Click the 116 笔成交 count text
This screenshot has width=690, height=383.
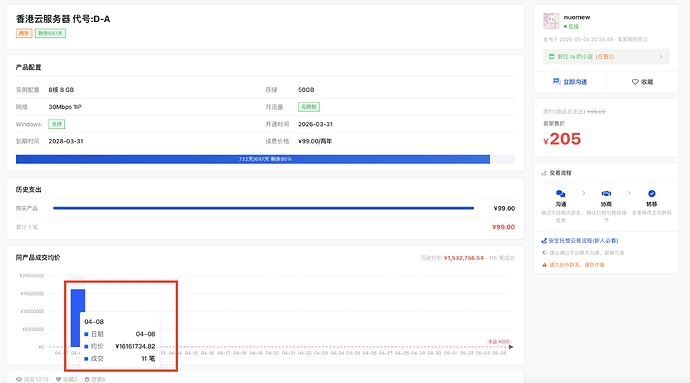[502, 258]
